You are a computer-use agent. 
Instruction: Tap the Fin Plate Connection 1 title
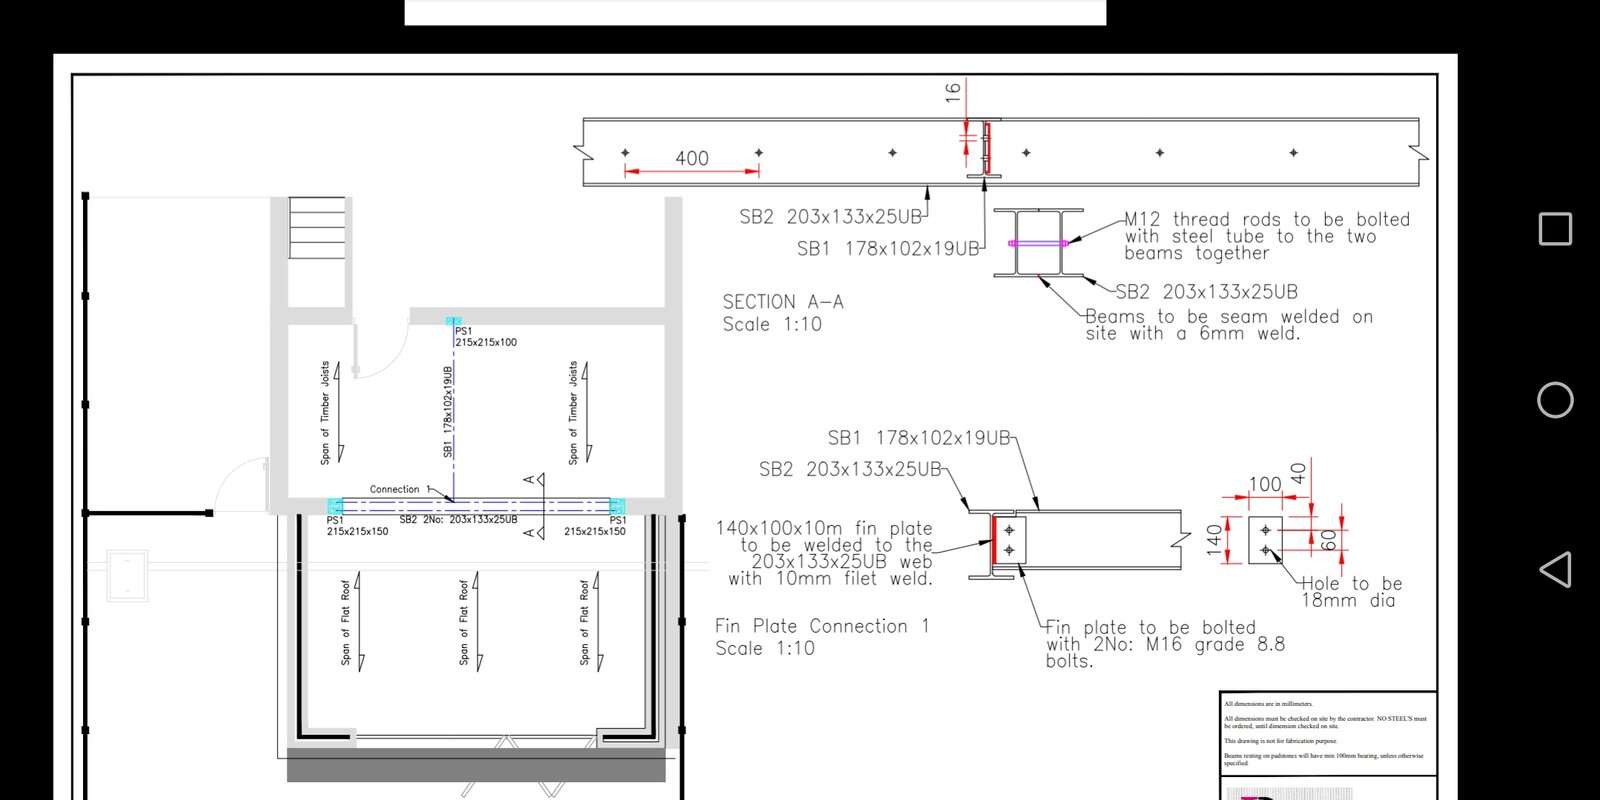(821, 626)
